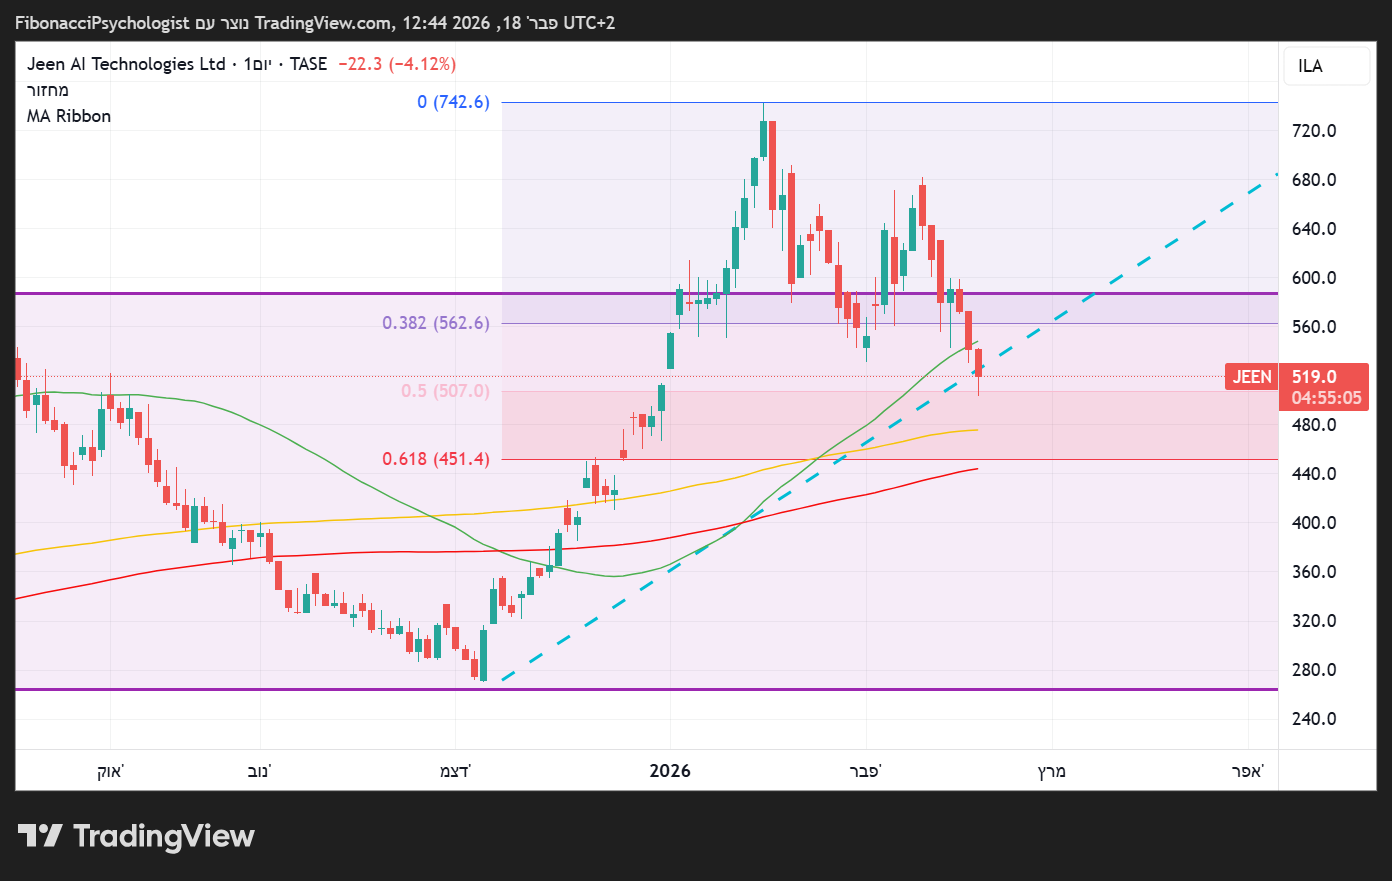Click the Fibonacci 0.618 (451.4) level label

(436, 459)
